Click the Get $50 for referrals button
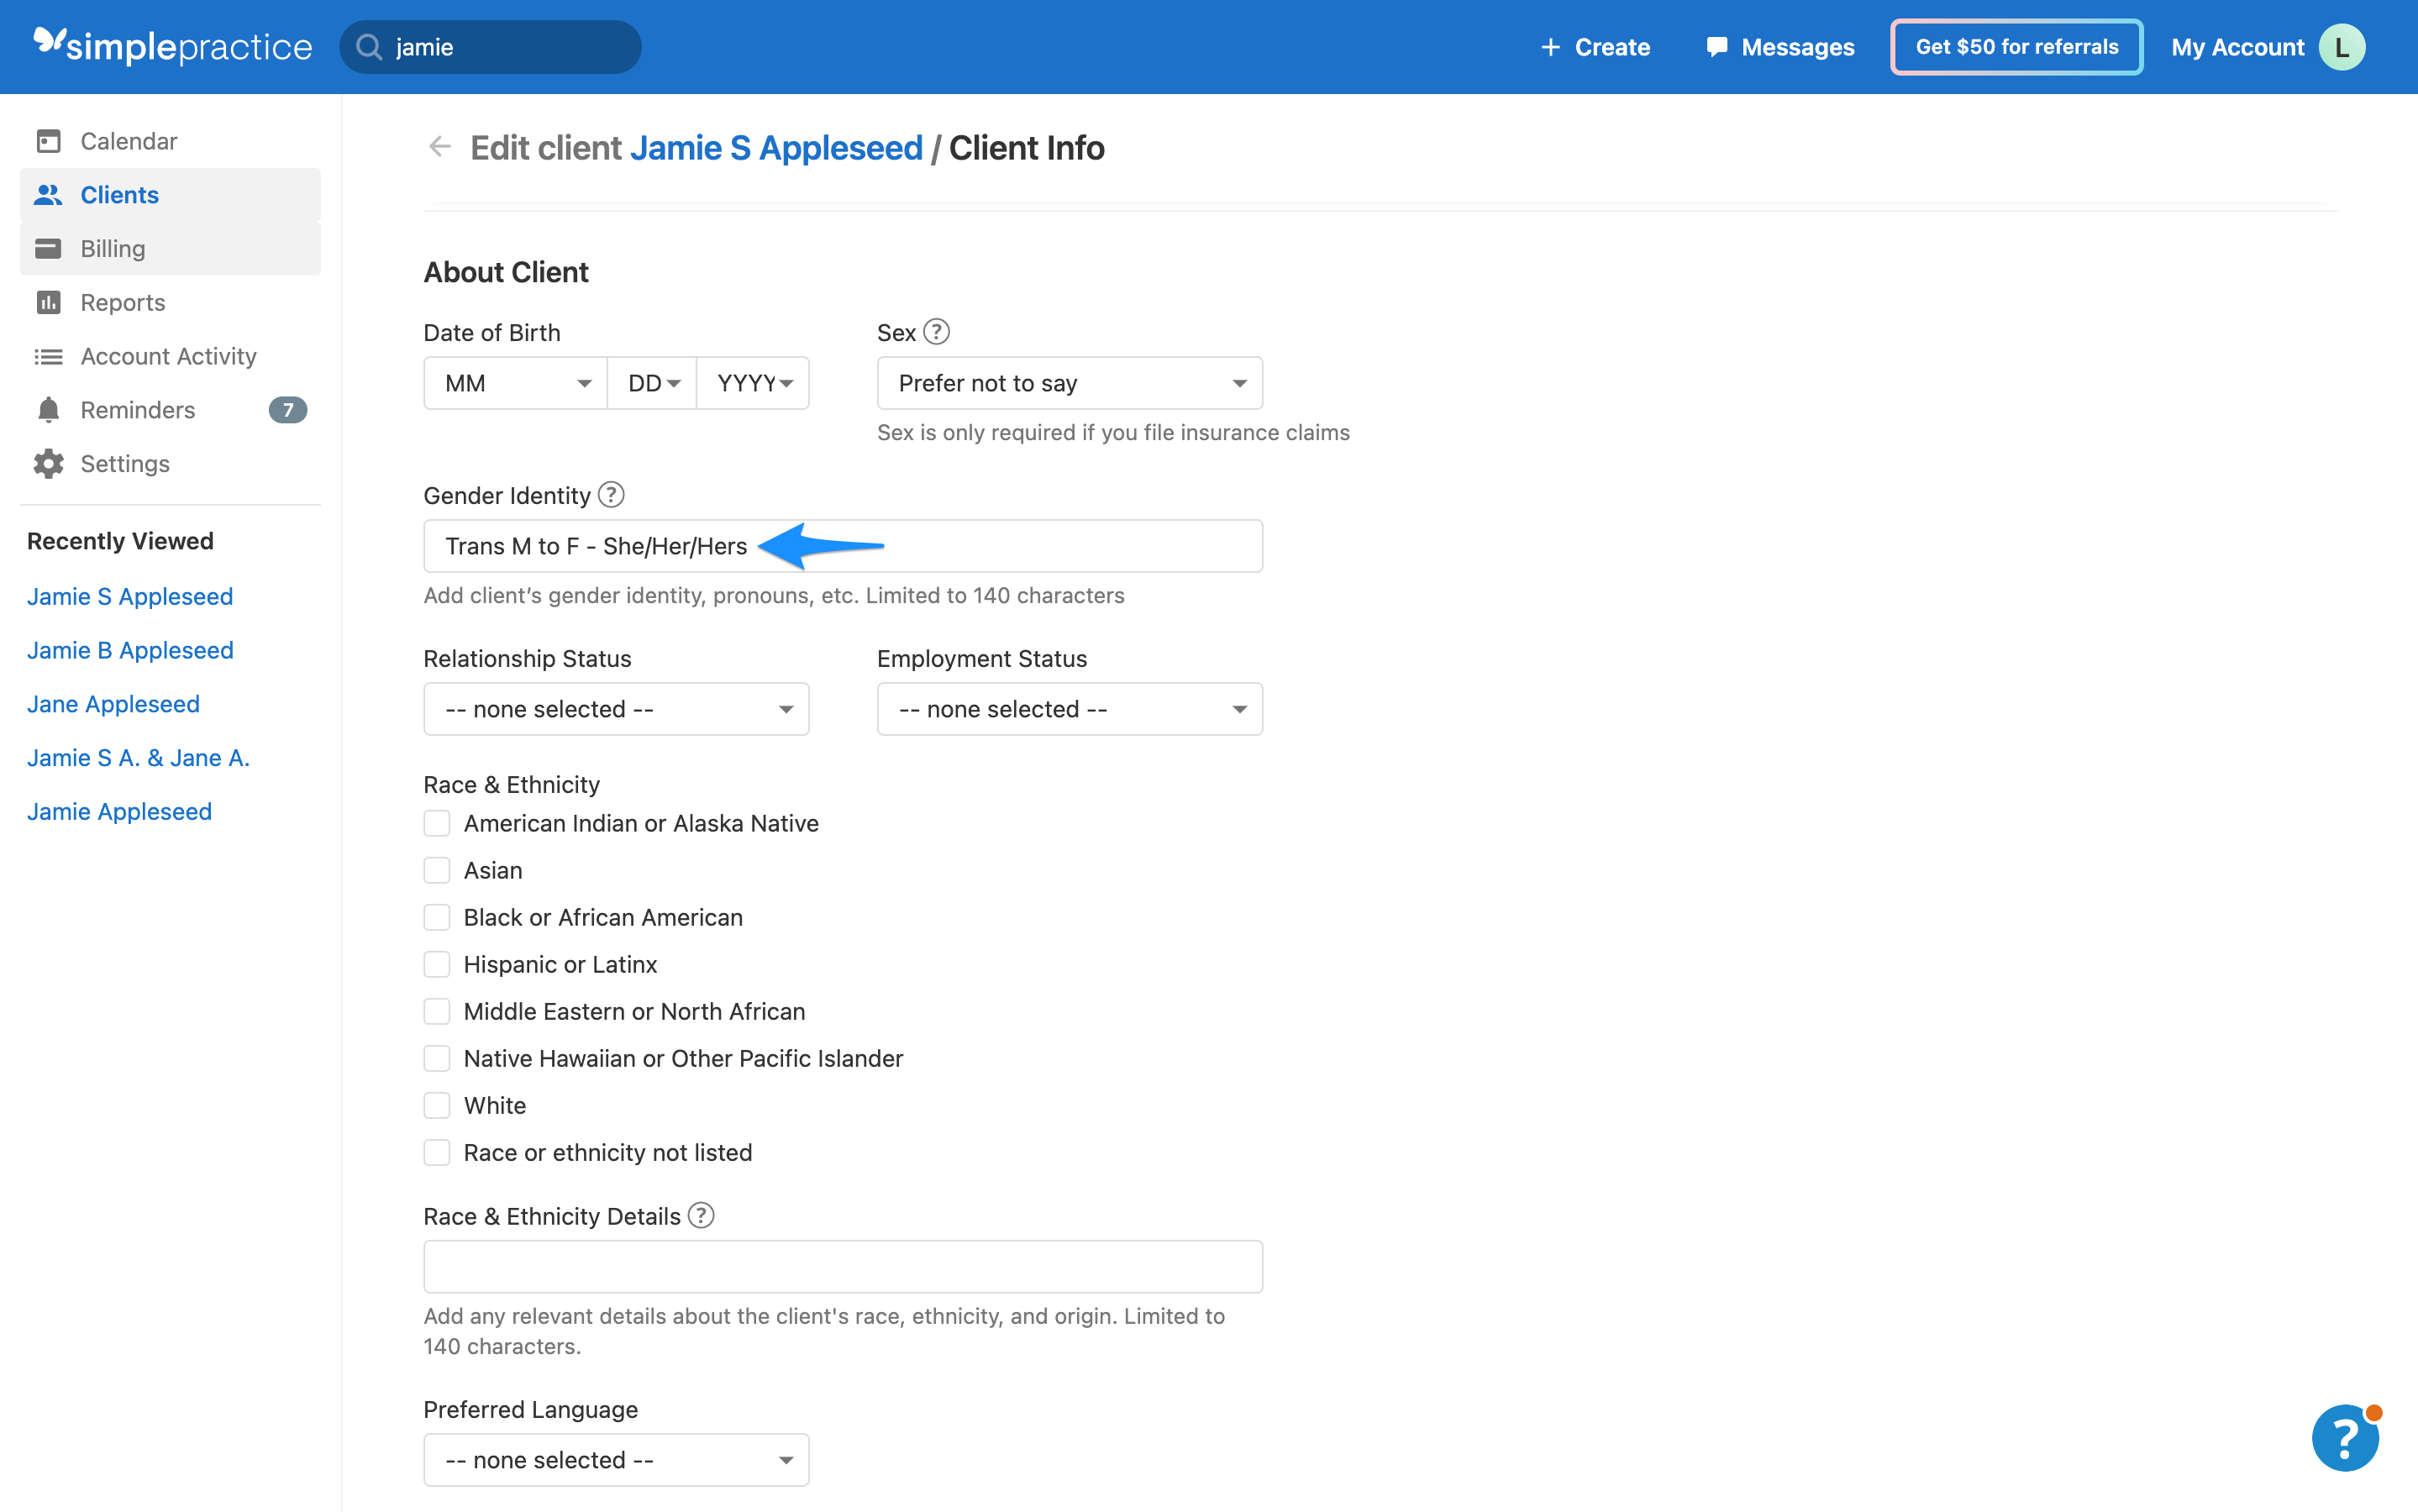Screen dimensions: 2418x1512 (x=2016, y=46)
